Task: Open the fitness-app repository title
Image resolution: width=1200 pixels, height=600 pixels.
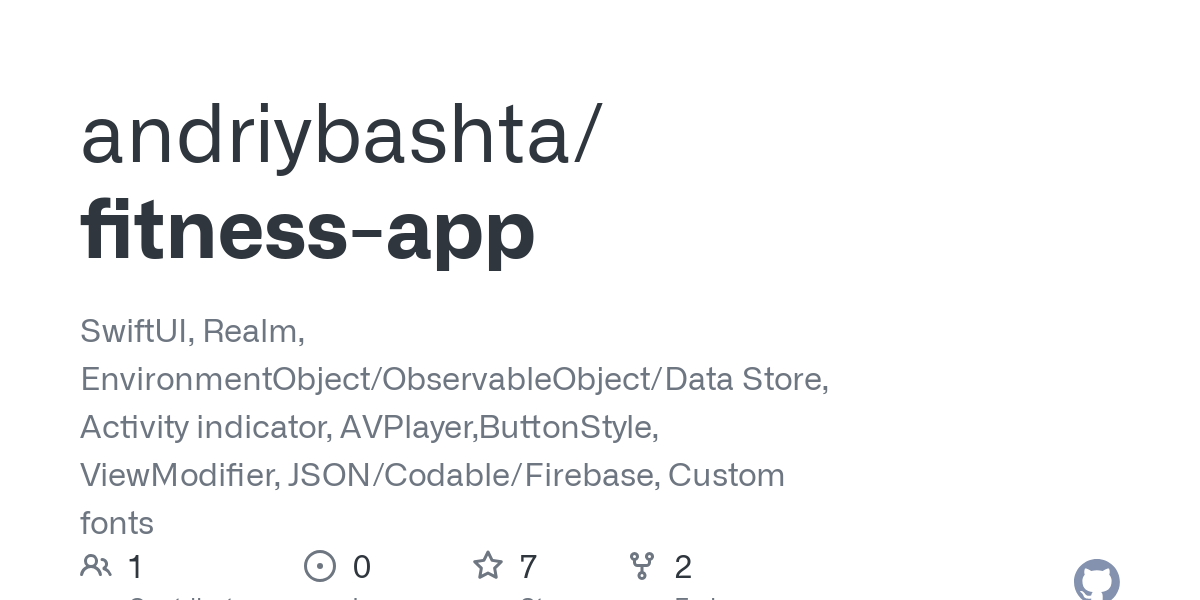Action: tap(308, 230)
